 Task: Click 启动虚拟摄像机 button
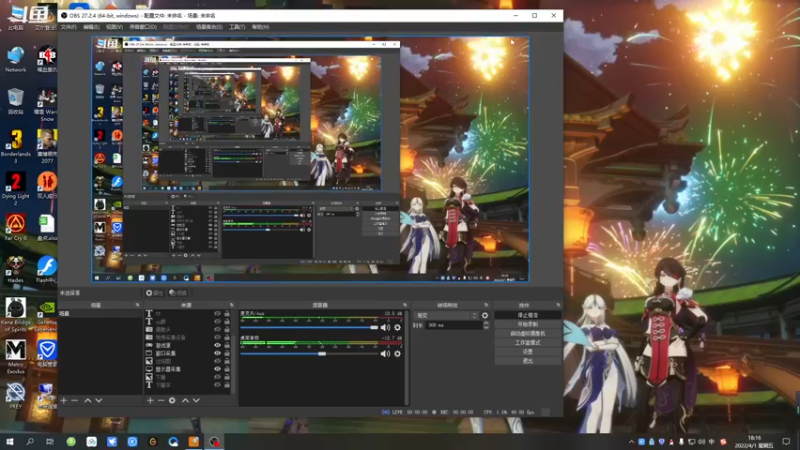528,334
